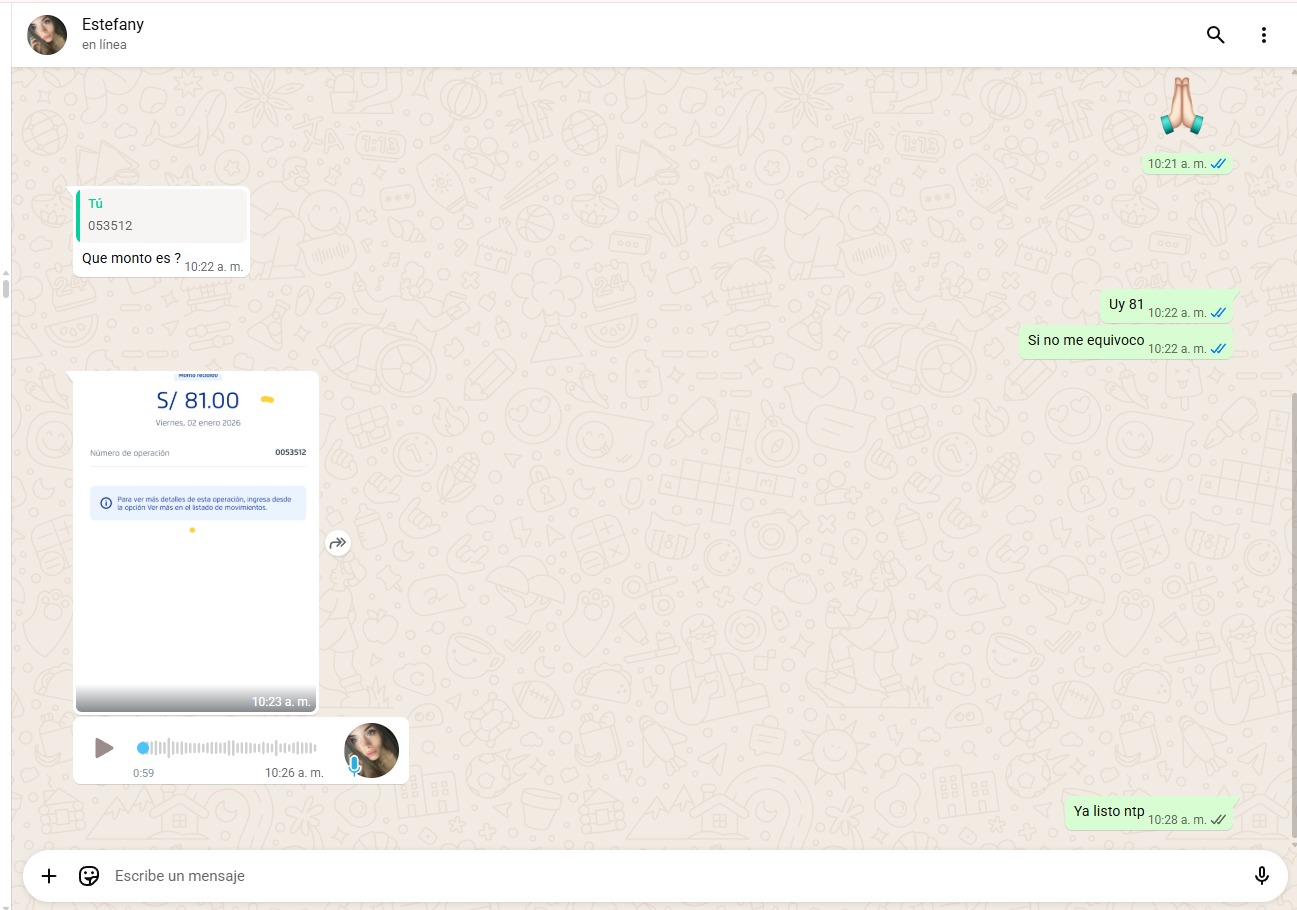Click the 'Que monto es ?' message
The image size is (1297, 910).
(x=132, y=258)
